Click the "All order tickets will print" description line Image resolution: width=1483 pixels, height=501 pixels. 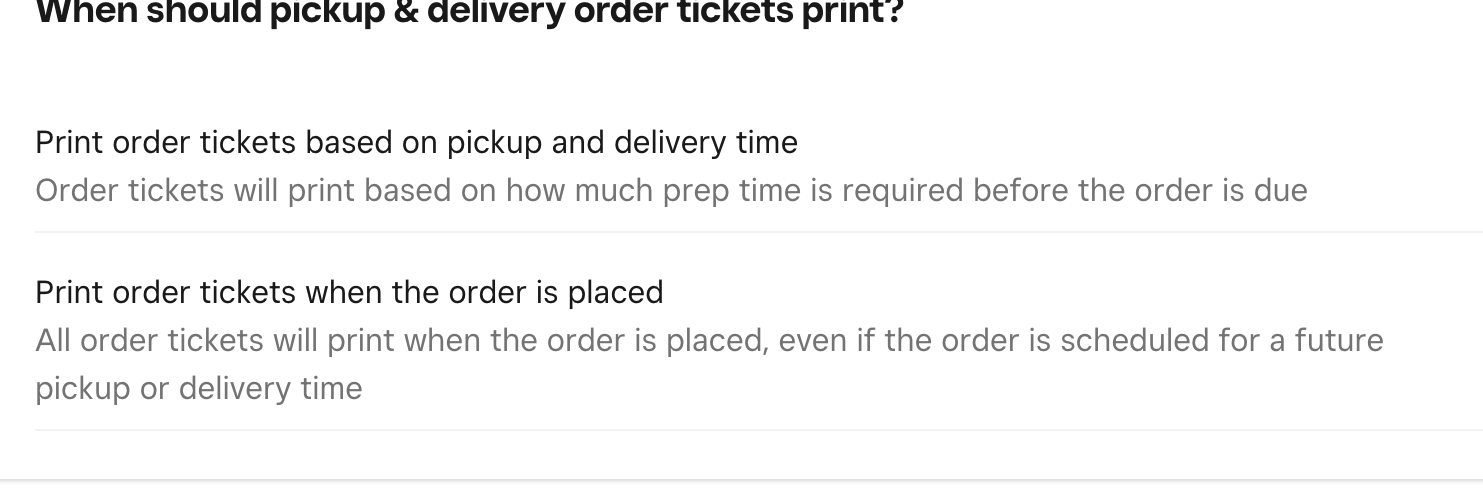709,340
